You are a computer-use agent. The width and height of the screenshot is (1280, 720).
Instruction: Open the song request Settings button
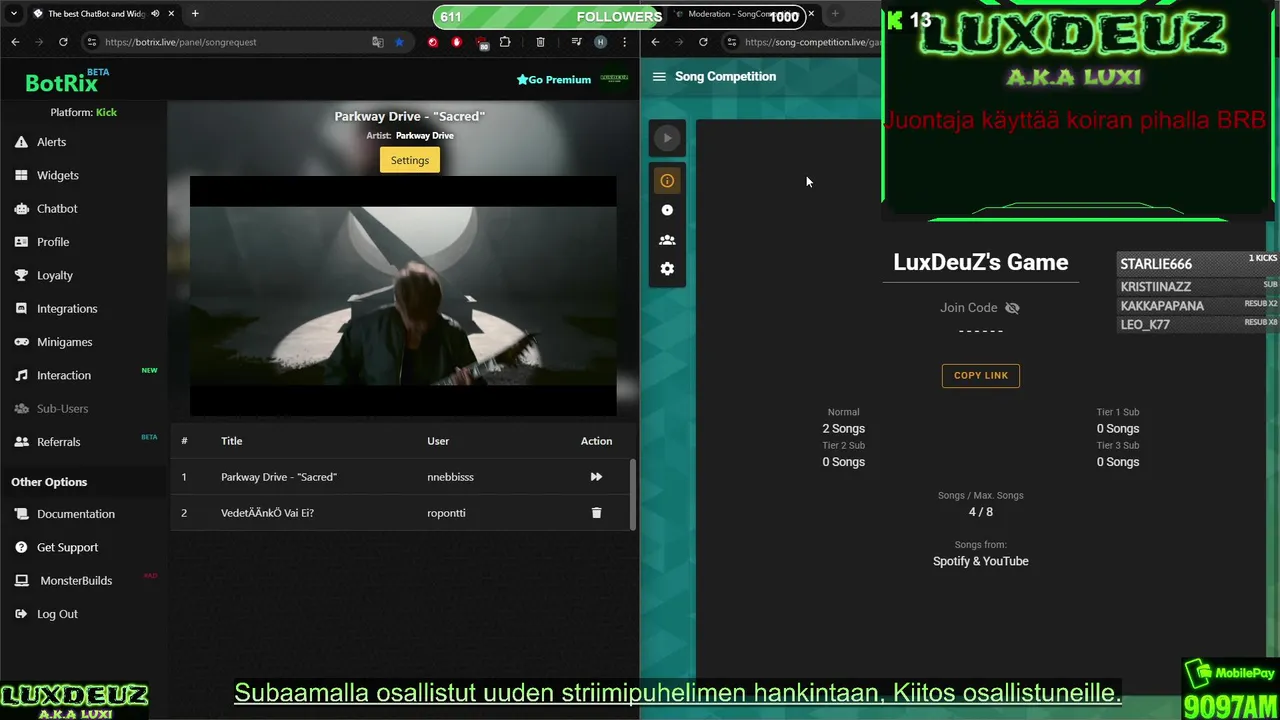(x=410, y=160)
